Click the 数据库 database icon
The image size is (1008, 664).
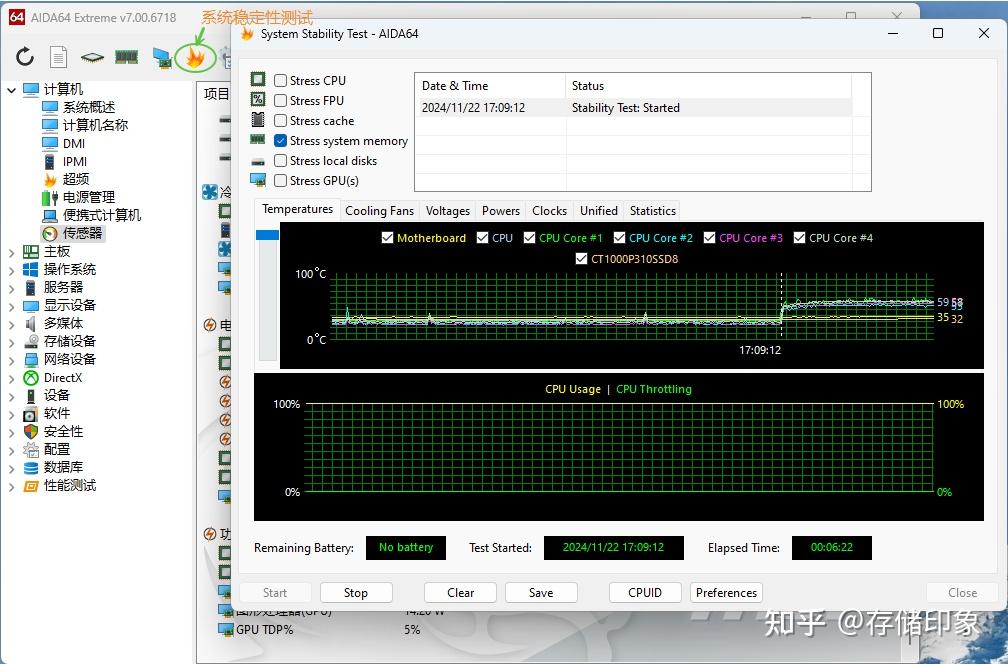tap(31, 467)
